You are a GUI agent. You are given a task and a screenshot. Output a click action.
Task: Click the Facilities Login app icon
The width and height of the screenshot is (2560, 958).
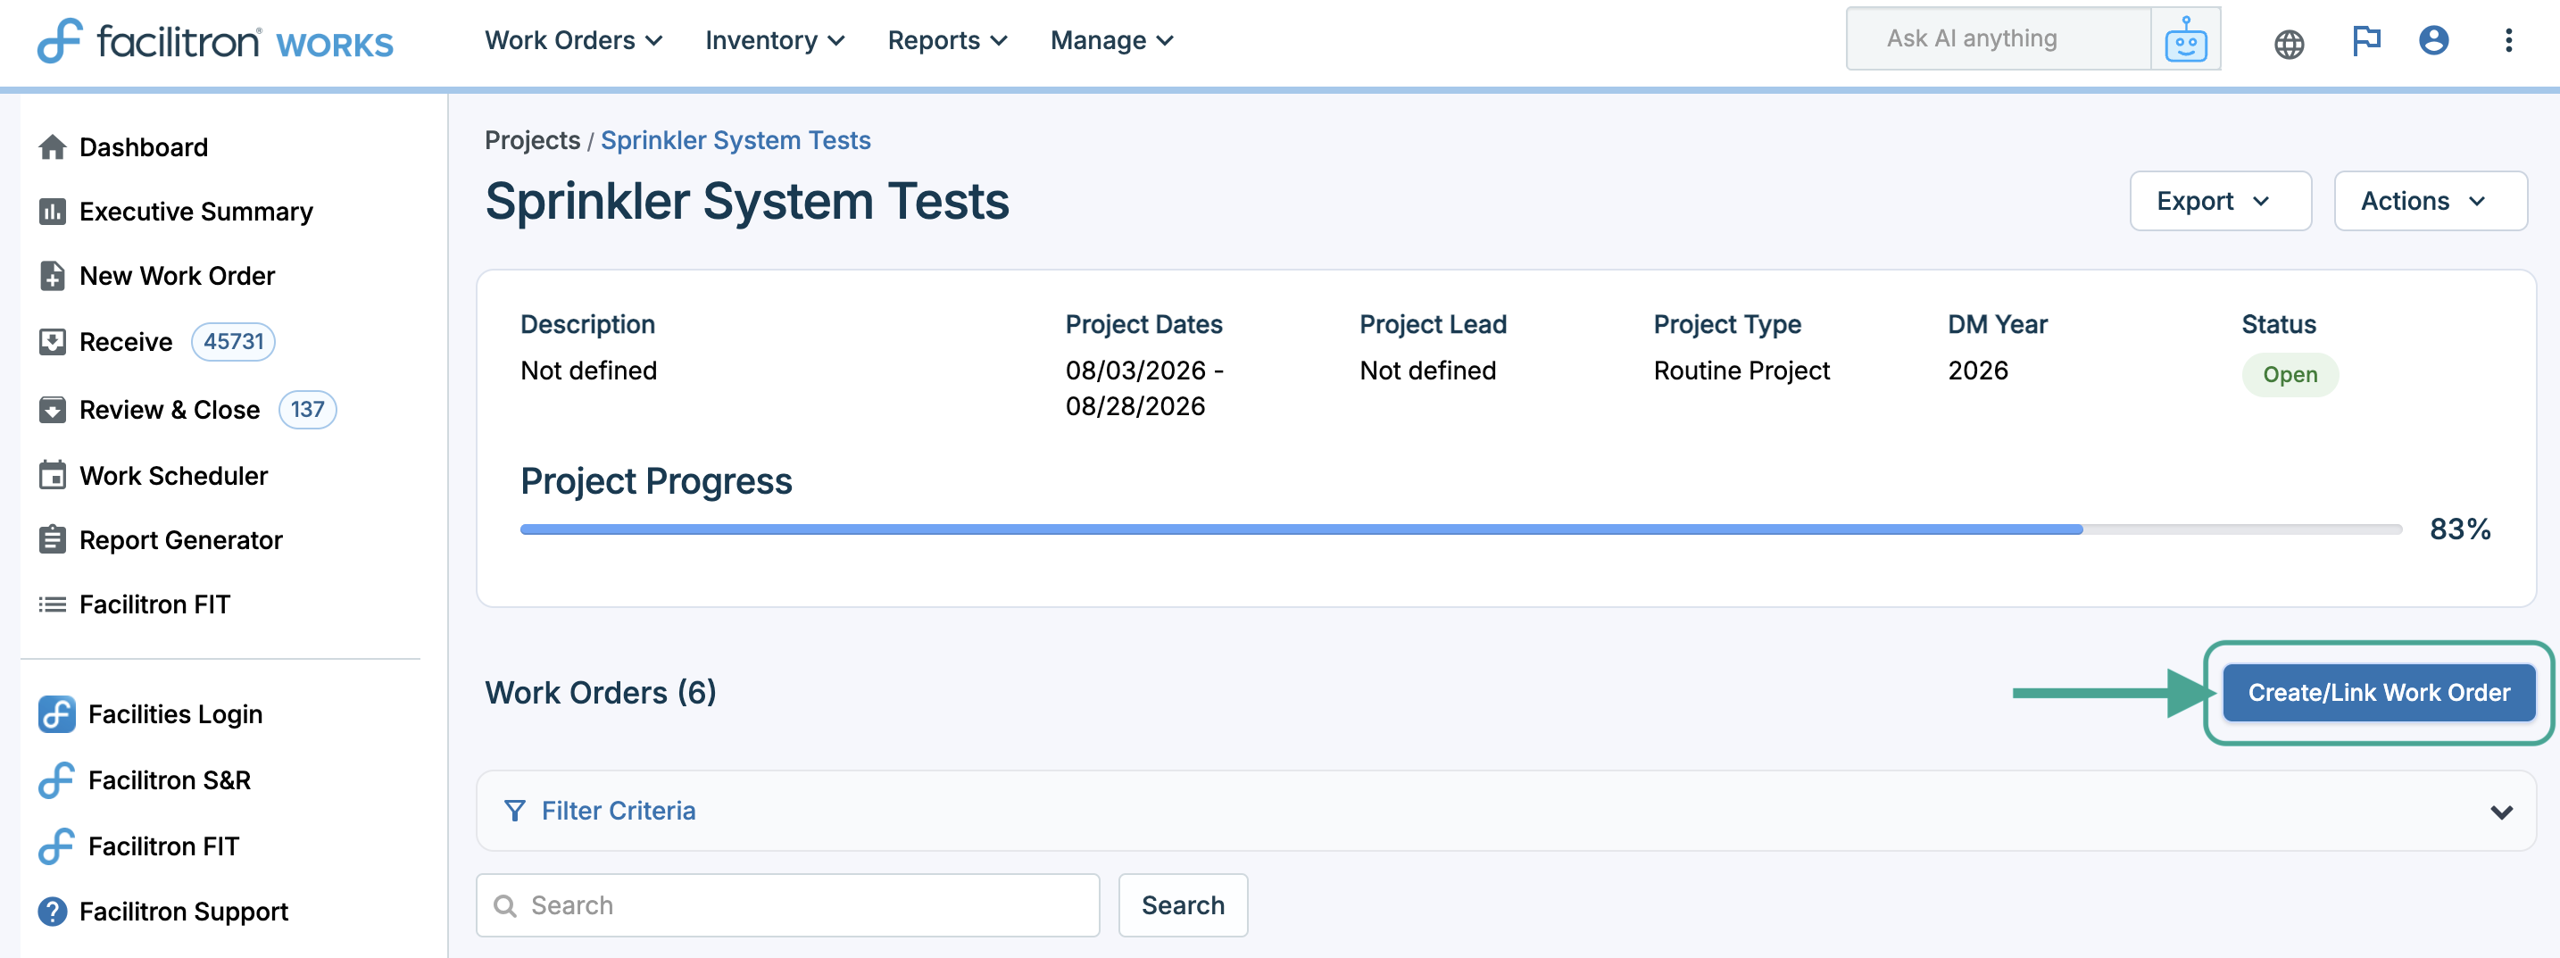point(56,714)
